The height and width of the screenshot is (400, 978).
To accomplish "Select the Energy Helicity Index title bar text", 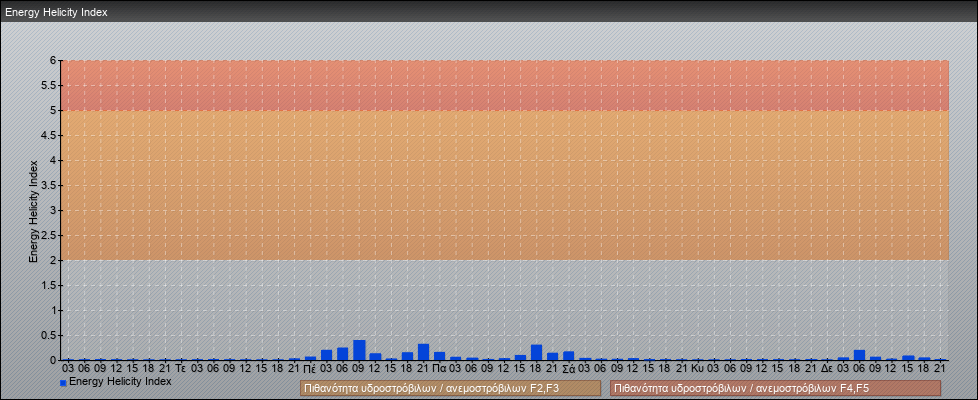I will pyautogui.click(x=57, y=13).
